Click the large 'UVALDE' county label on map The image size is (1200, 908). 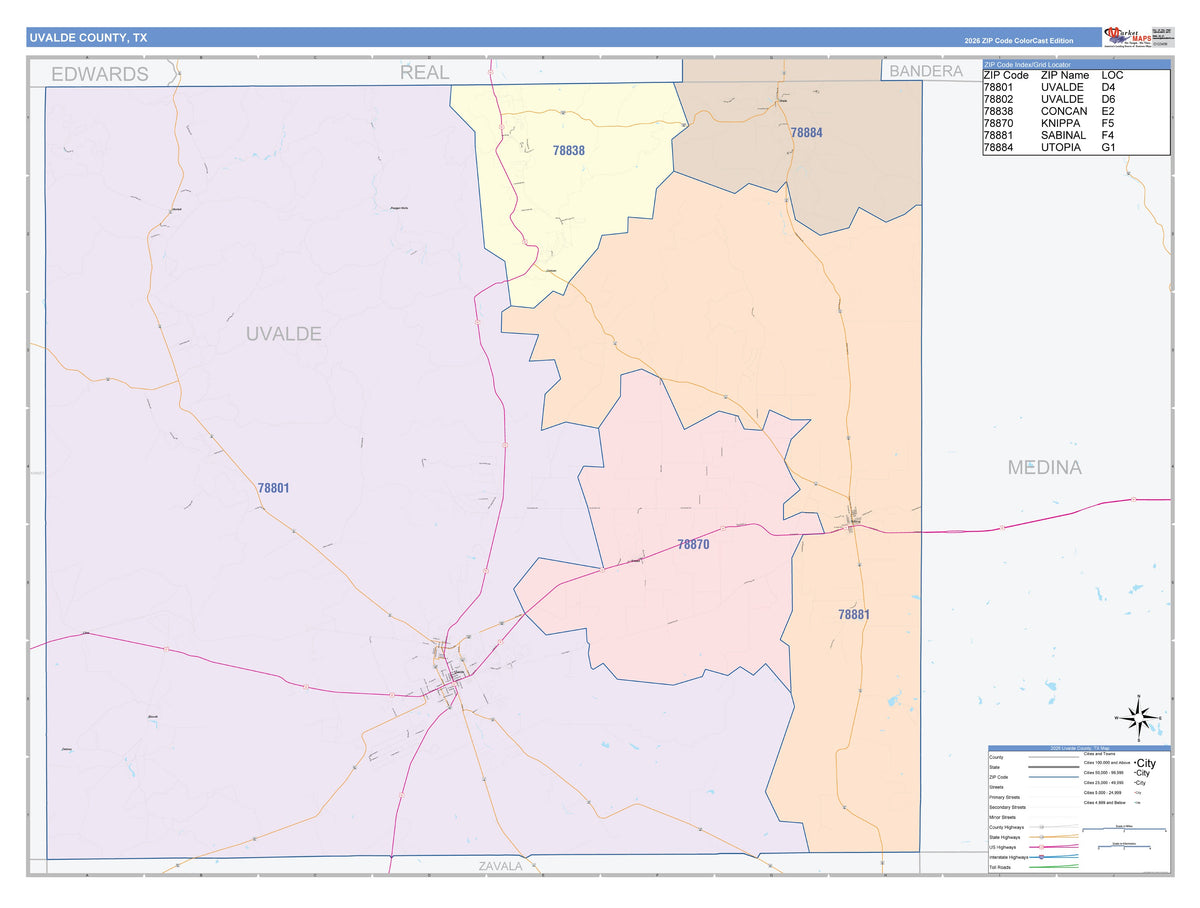coord(284,334)
